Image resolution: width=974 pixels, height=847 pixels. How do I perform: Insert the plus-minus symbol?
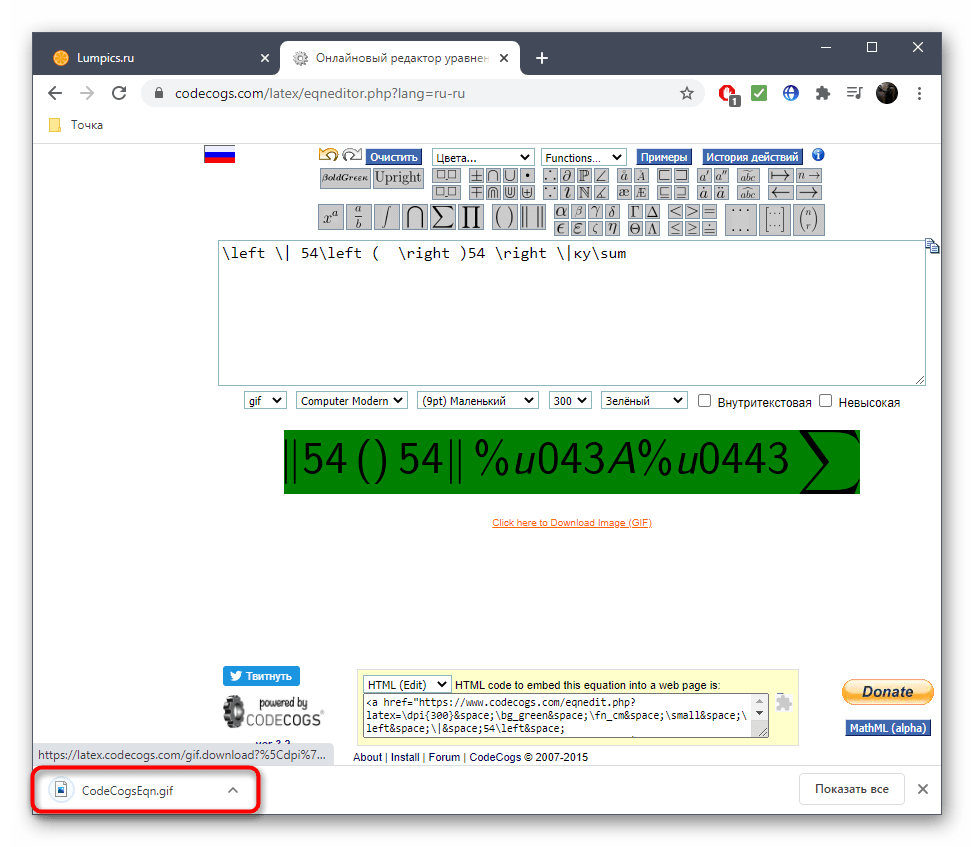pyautogui.click(x=476, y=176)
